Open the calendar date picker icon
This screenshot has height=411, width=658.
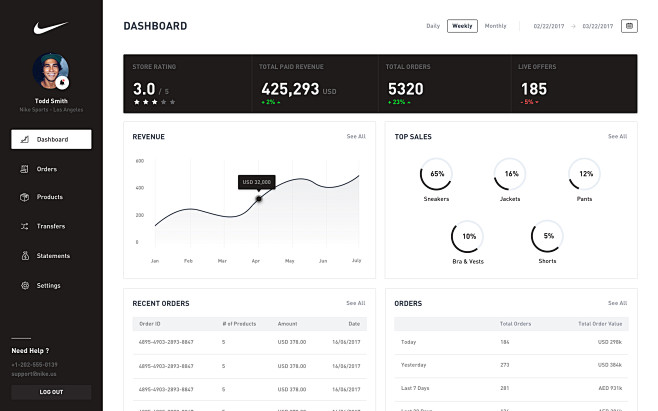coord(629,26)
